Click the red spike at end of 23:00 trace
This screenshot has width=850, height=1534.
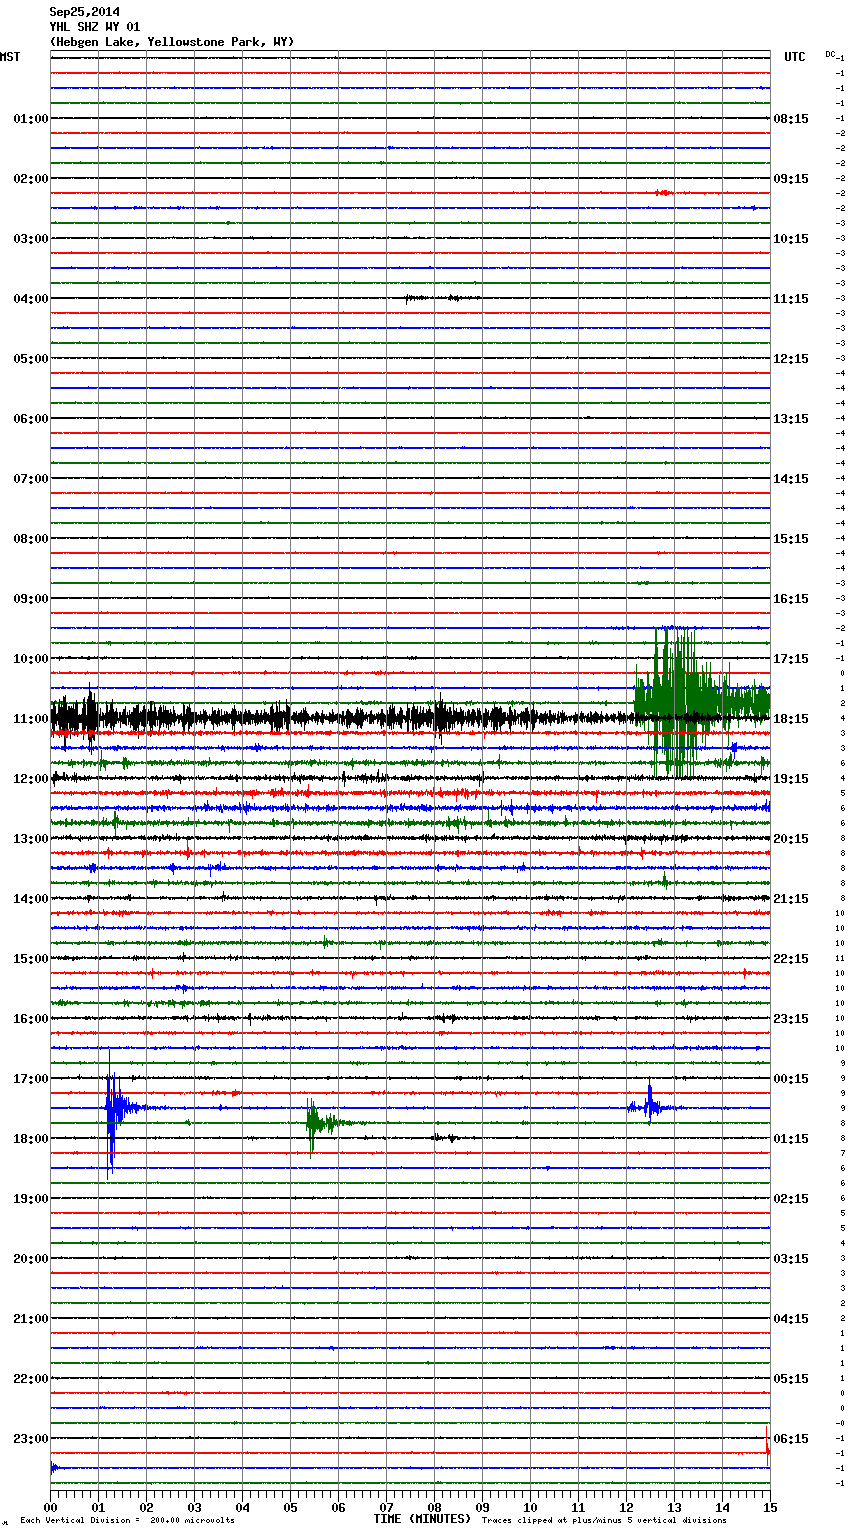pos(767,1446)
